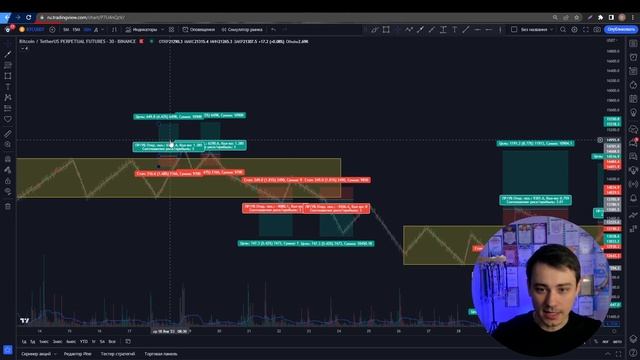Viewport: 640px width, 360px height.
Task: Open the alerts clock icon in the right sidebar
Action: tap(633, 57)
